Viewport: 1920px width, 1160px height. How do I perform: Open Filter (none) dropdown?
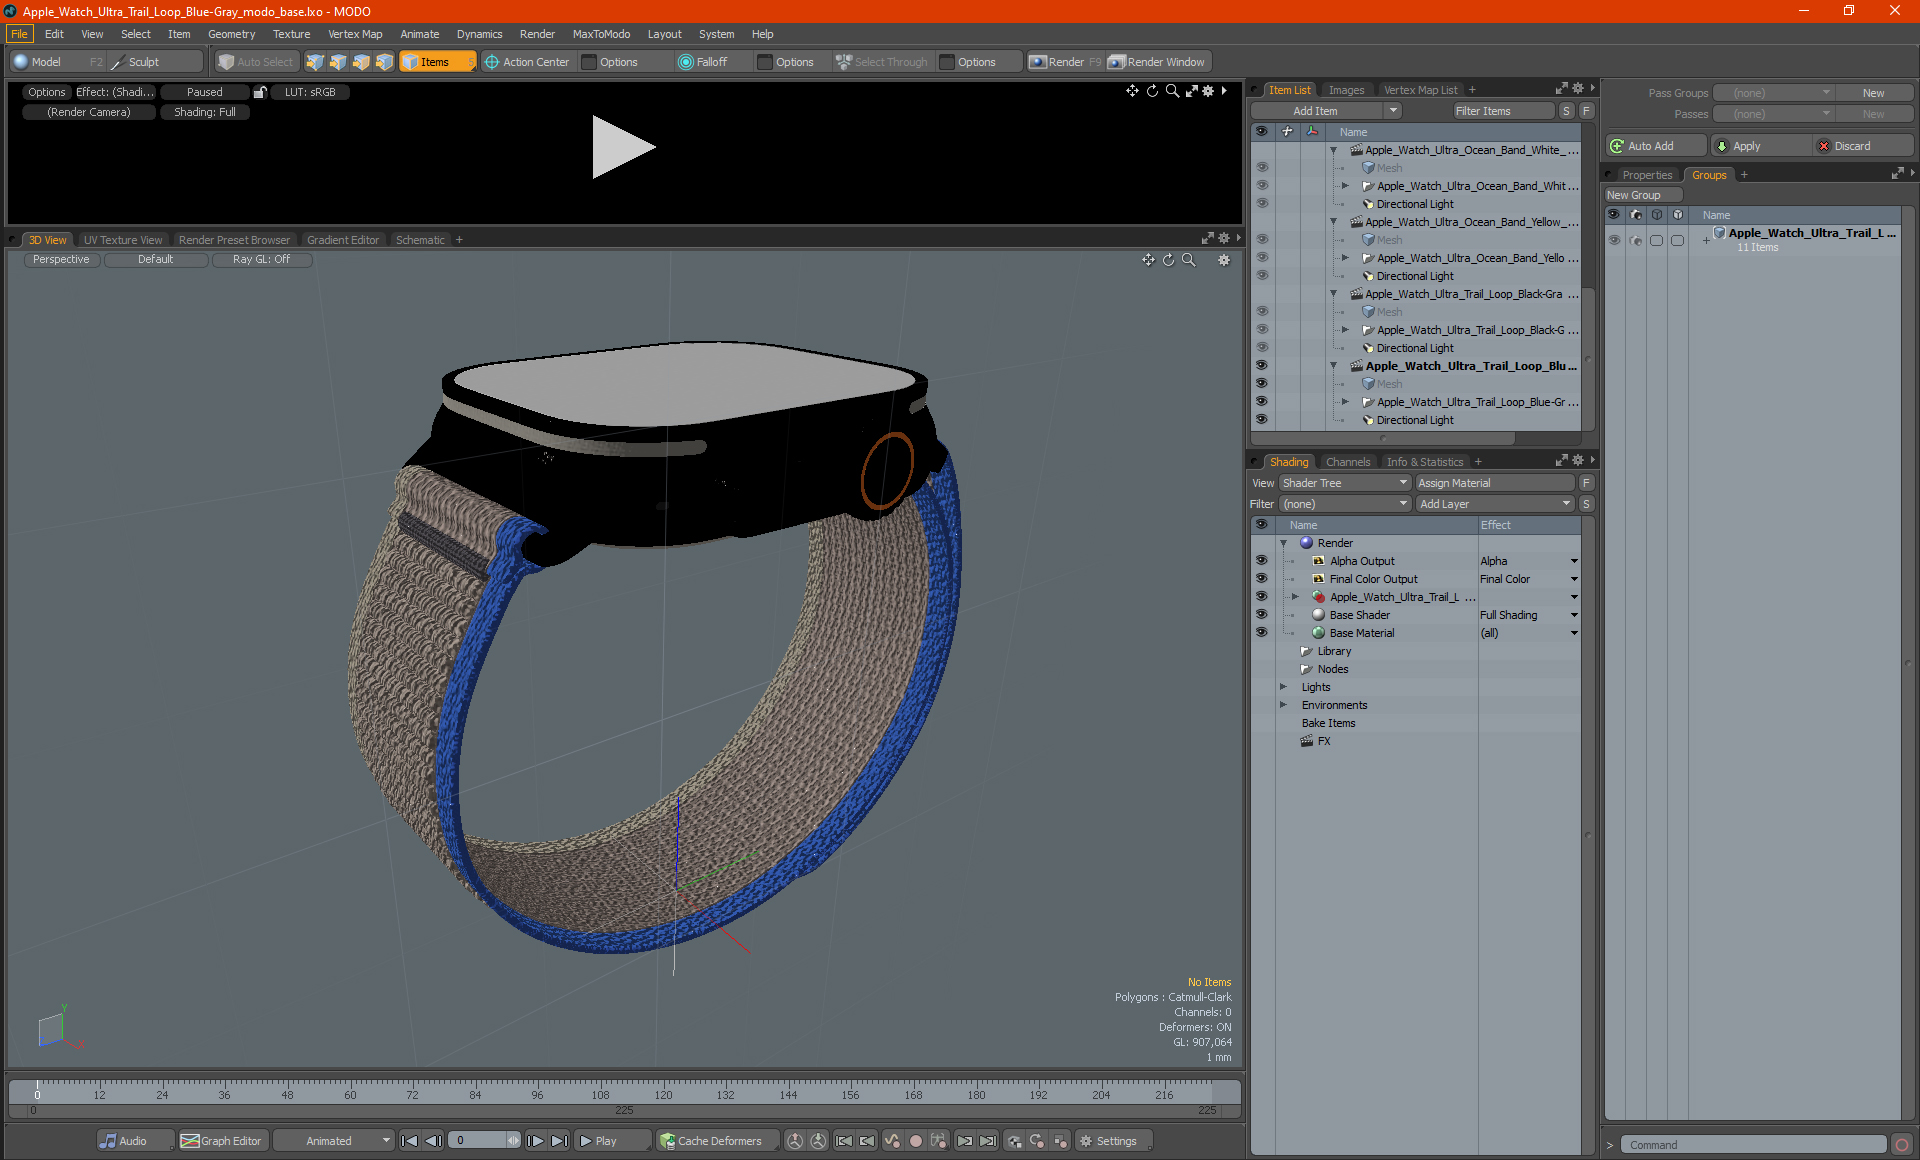[x=1345, y=504]
